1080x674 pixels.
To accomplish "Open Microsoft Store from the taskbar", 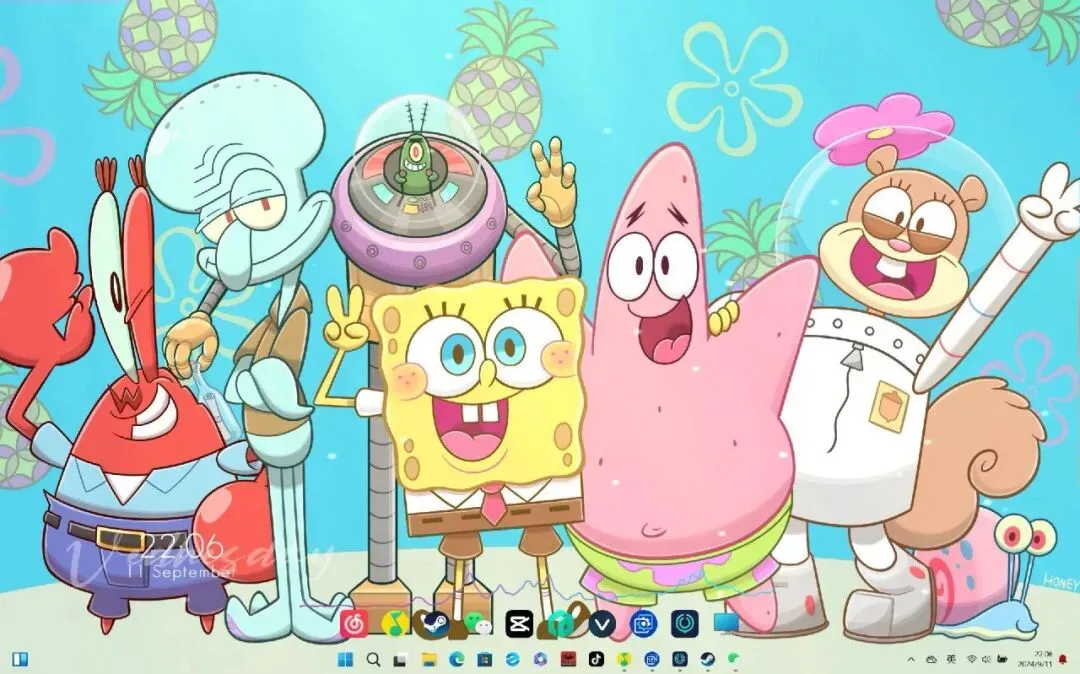I will 485,660.
